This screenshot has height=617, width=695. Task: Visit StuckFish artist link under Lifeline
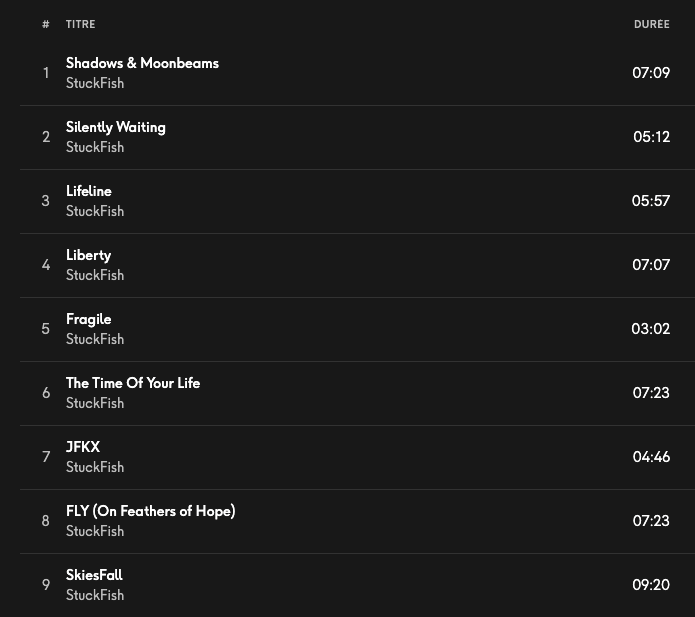point(95,211)
